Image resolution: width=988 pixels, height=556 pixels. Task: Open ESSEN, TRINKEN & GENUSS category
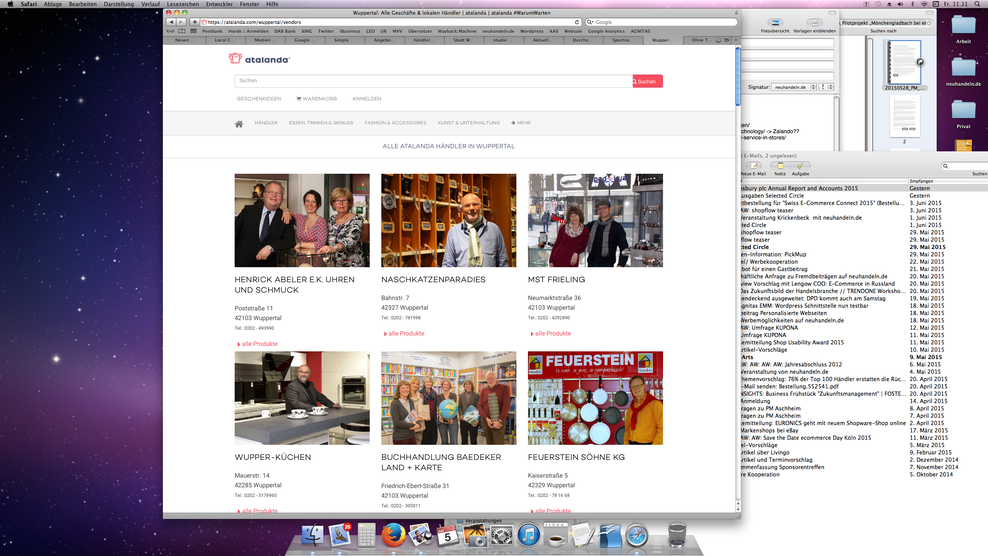pos(321,123)
